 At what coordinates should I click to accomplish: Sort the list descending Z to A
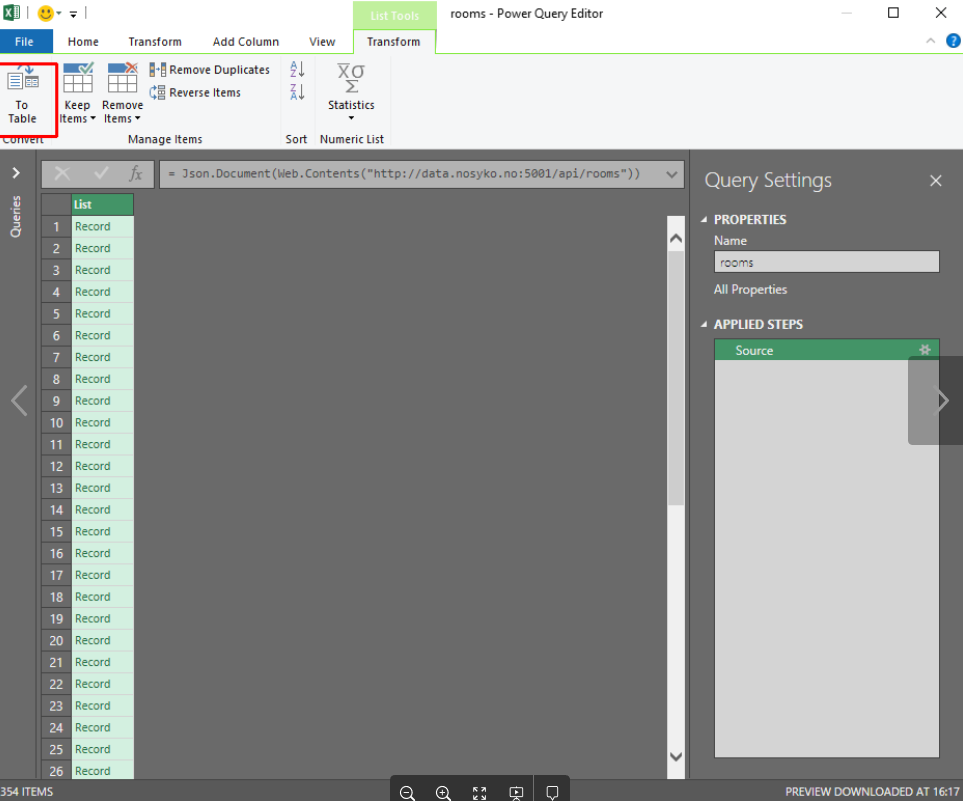pyautogui.click(x=297, y=92)
